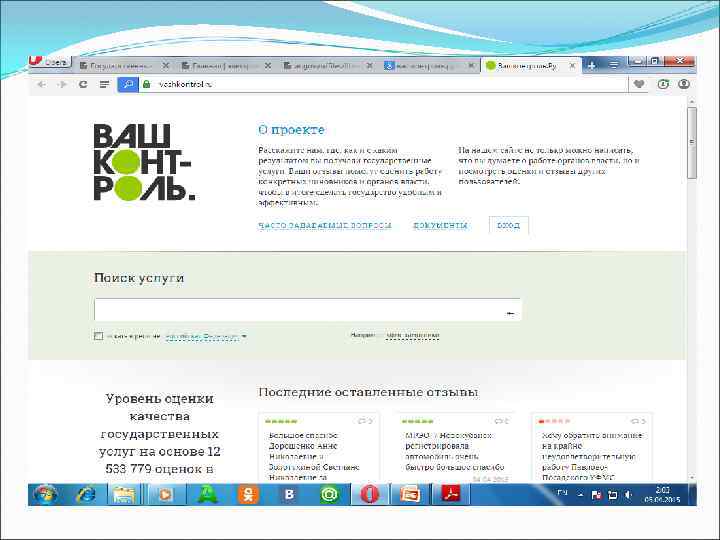This screenshot has height=540, width=720.
Task: Click the five-star rating on first review
Action: [x=281, y=421]
